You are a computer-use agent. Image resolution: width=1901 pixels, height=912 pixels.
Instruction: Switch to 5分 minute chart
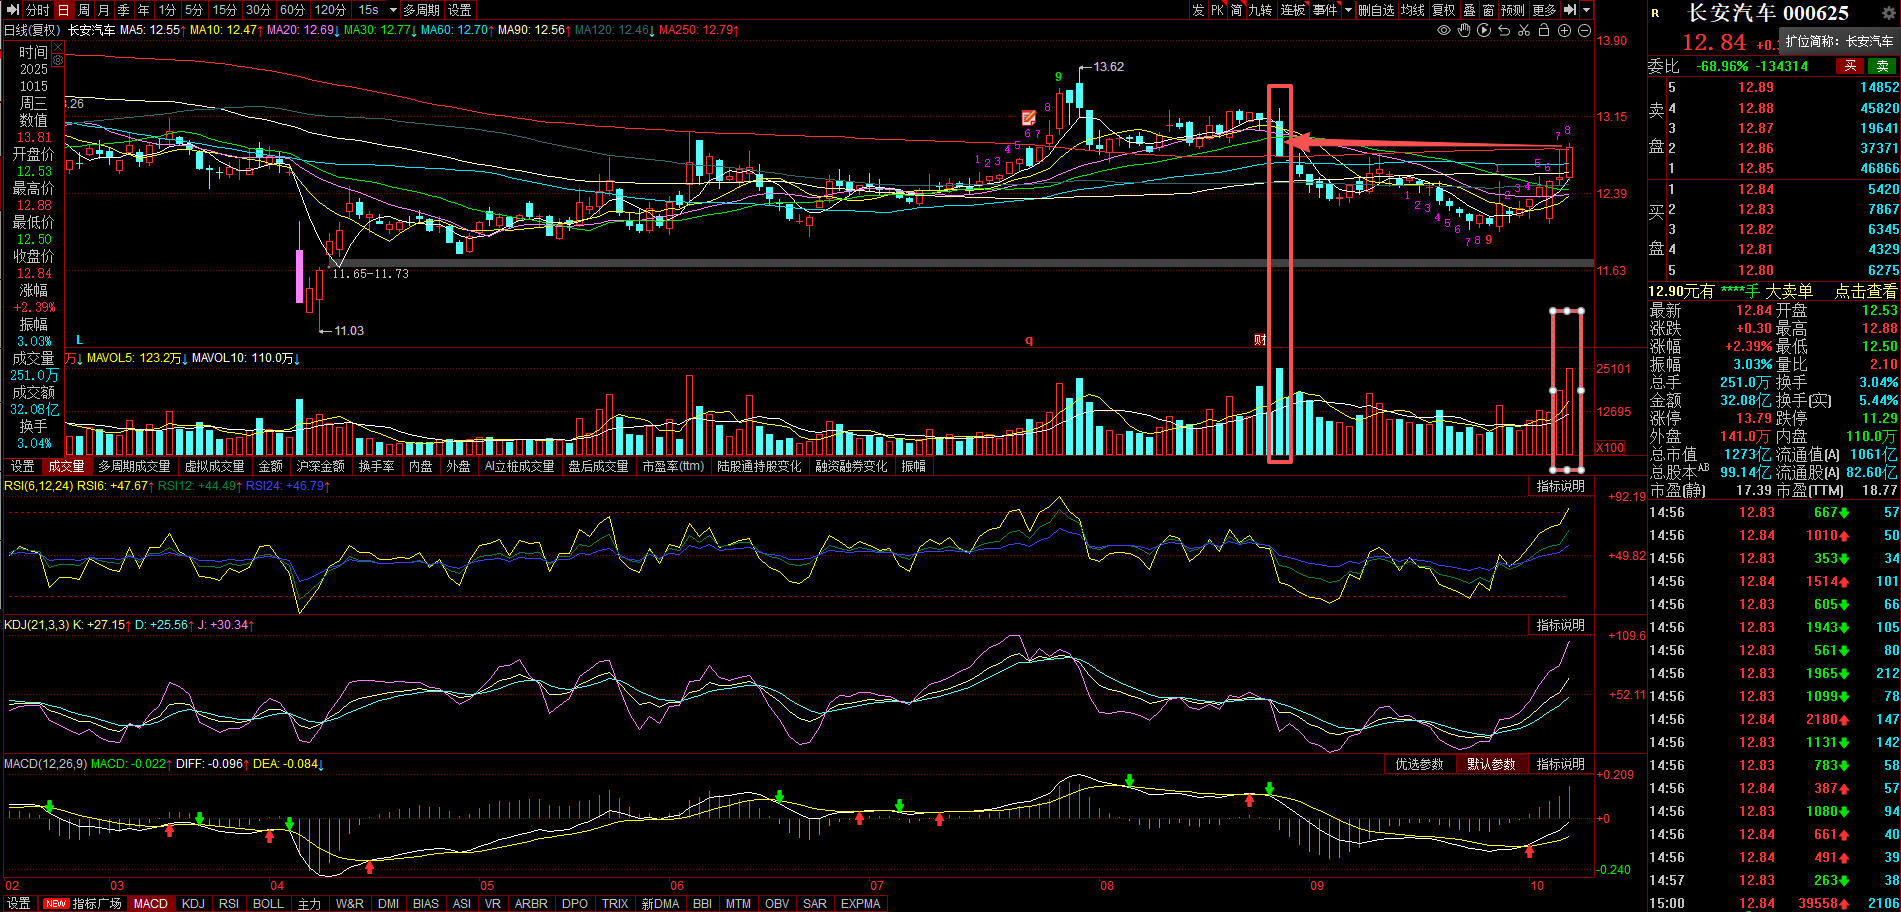pyautogui.click(x=194, y=10)
